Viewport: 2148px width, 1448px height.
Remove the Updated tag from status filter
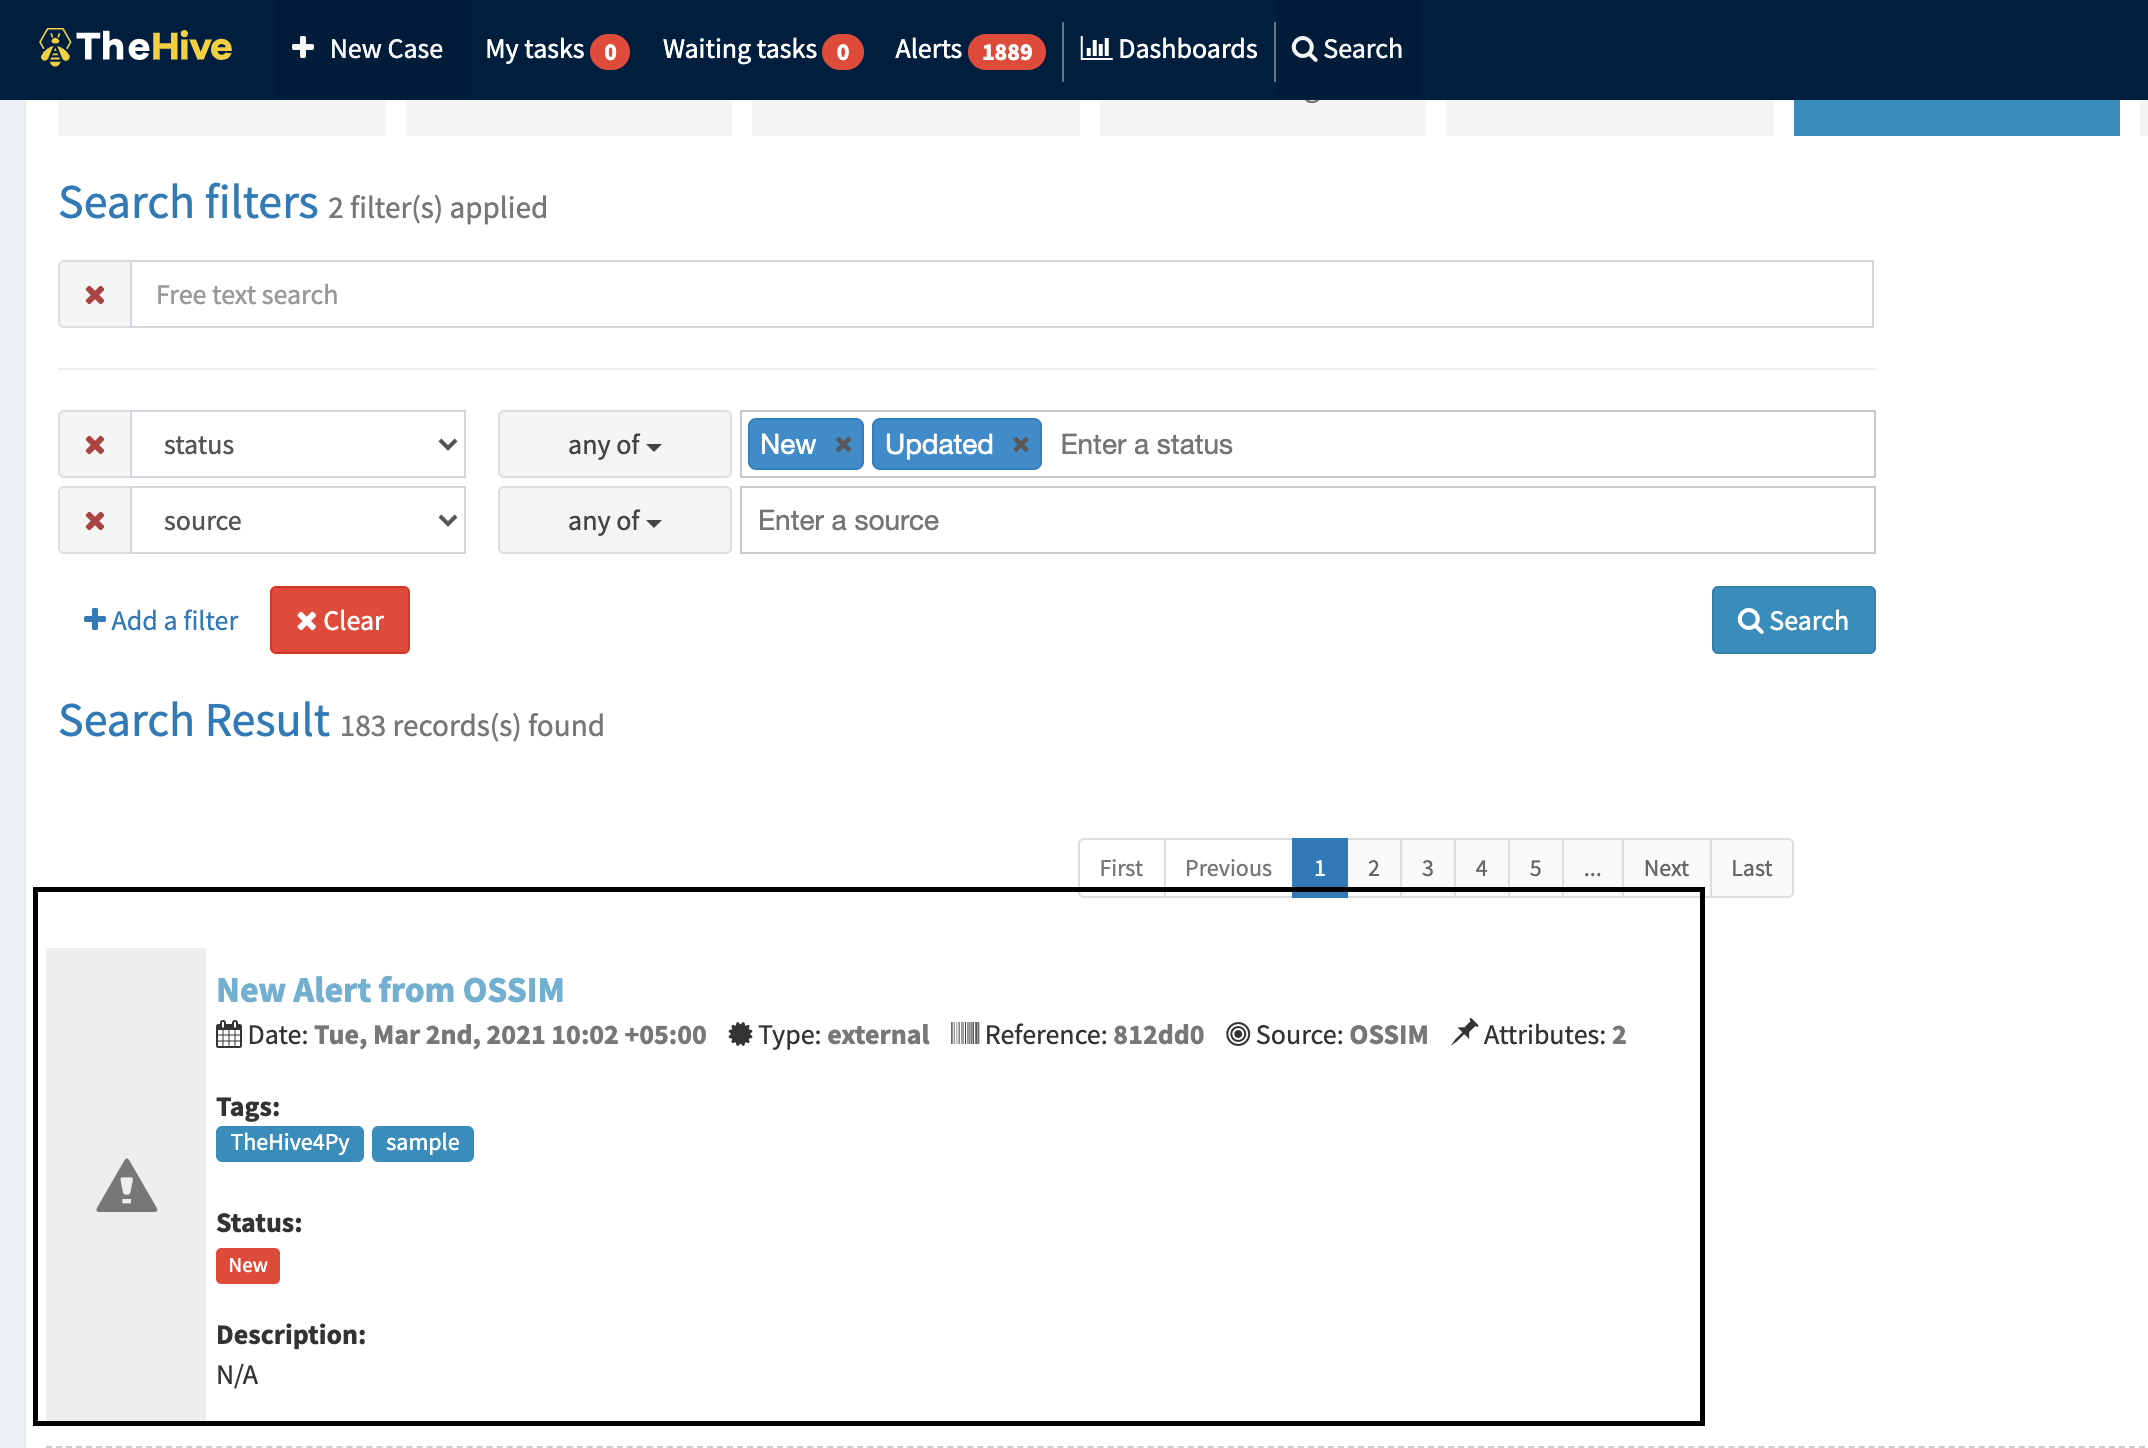pos(1022,444)
